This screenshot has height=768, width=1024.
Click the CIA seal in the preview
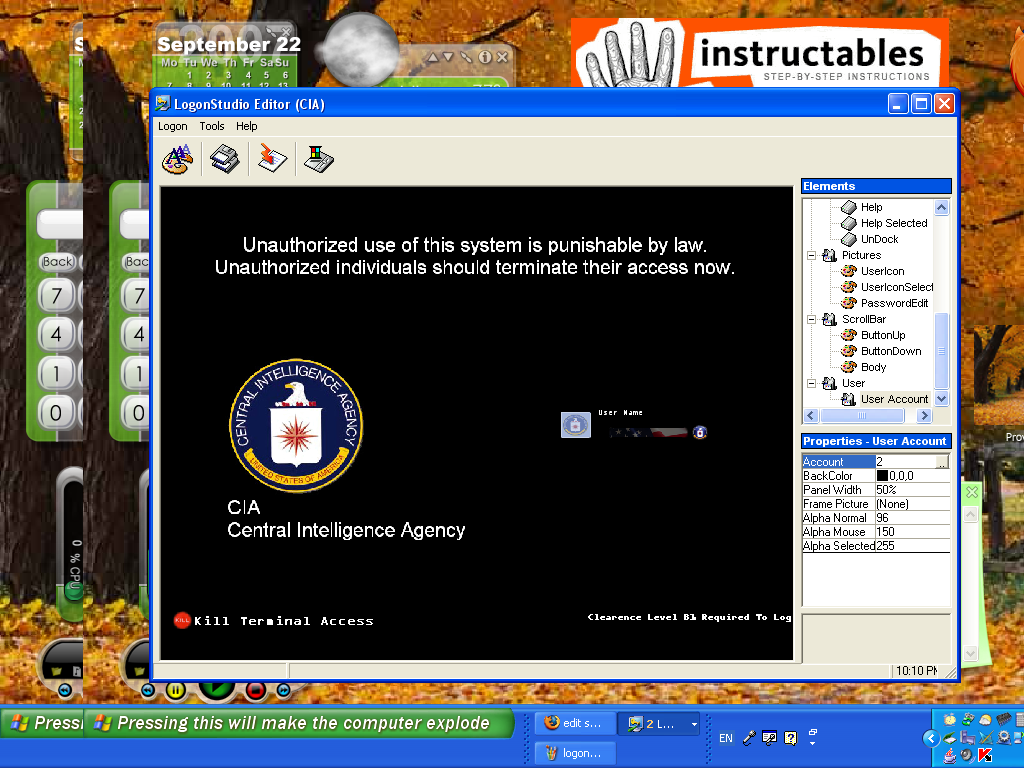click(x=296, y=425)
